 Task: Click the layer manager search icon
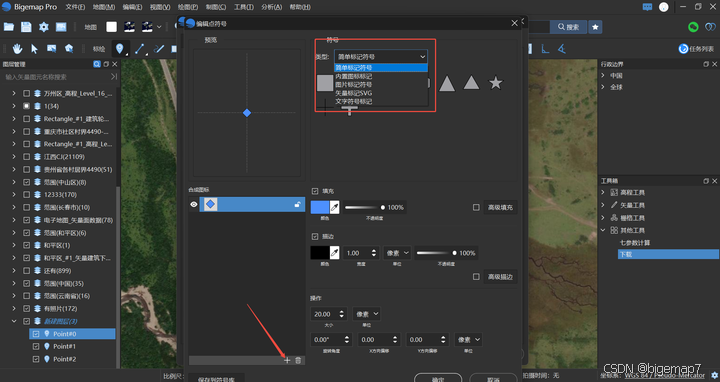(97, 64)
